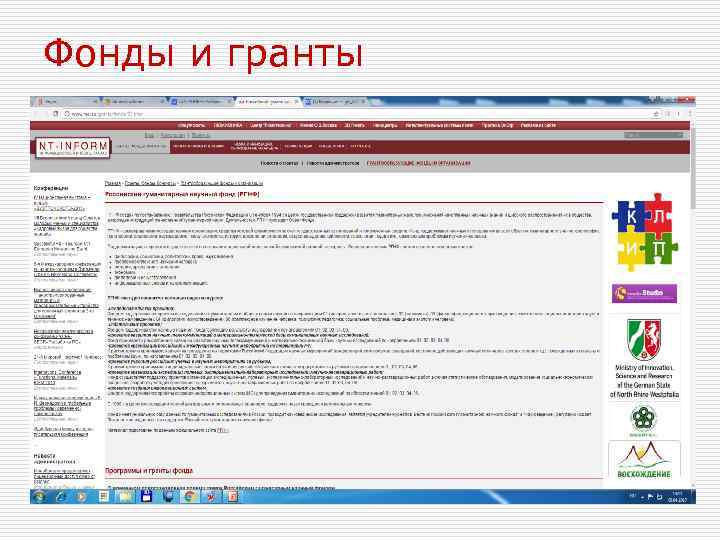Viewport: 720px width, 540px height.
Task: Click the North Rhine-Westphalia ministry coat of arms
Action: click(x=644, y=339)
